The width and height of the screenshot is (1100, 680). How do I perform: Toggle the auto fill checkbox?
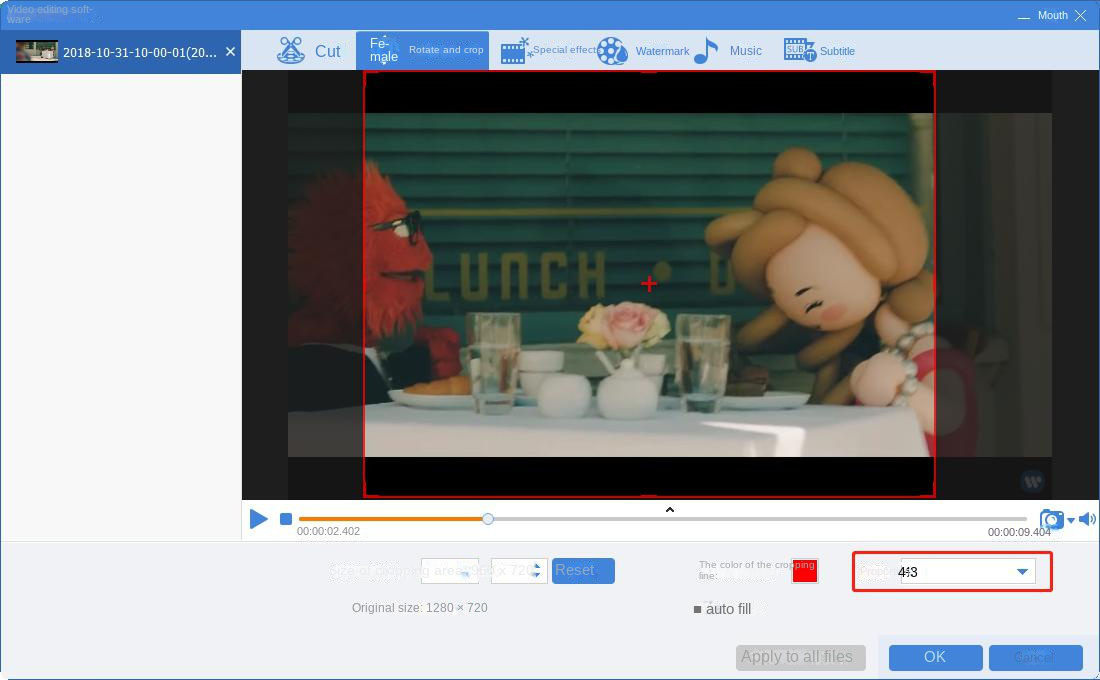tap(697, 609)
